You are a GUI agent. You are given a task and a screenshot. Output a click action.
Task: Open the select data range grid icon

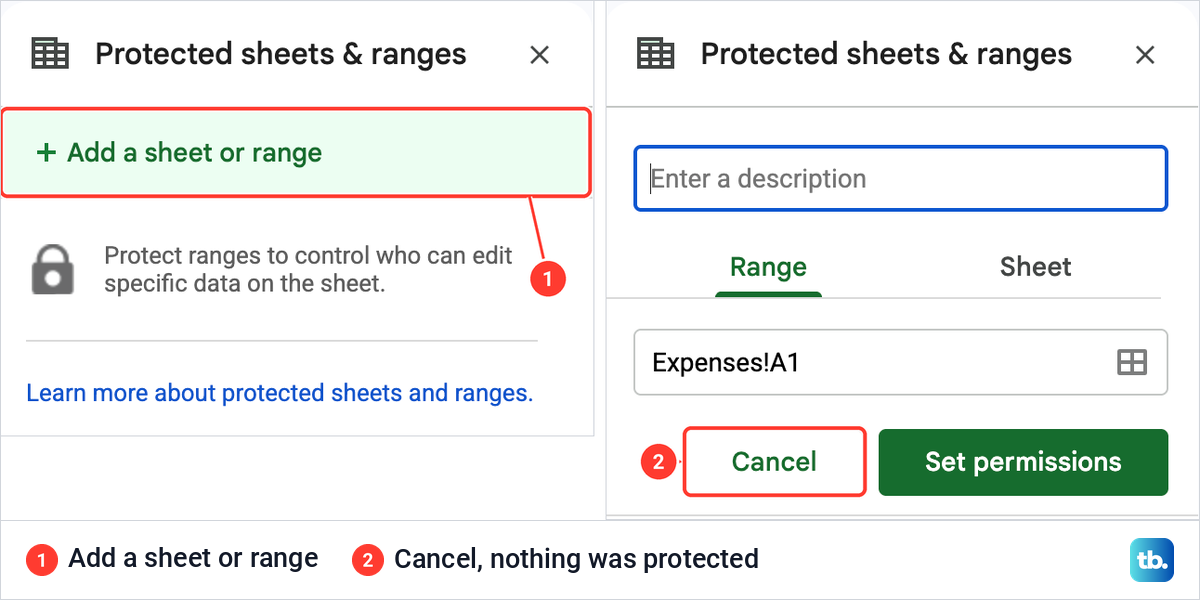(x=1131, y=362)
